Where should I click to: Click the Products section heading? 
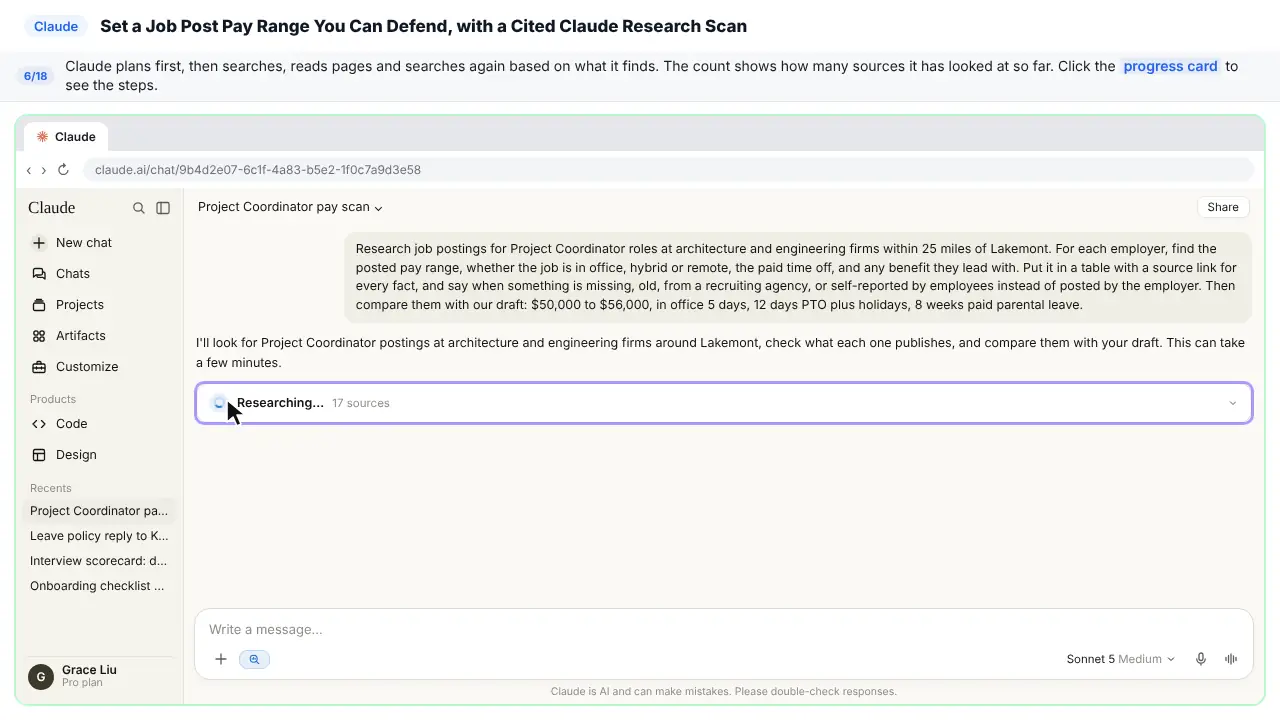pyautogui.click(x=53, y=399)
